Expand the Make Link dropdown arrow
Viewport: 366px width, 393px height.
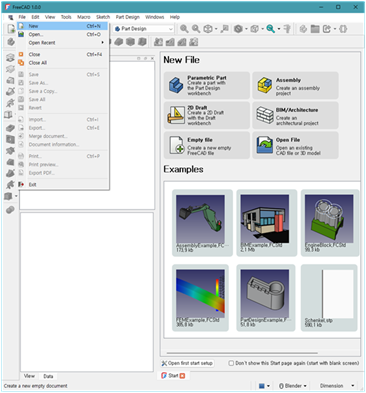[335, 29]
